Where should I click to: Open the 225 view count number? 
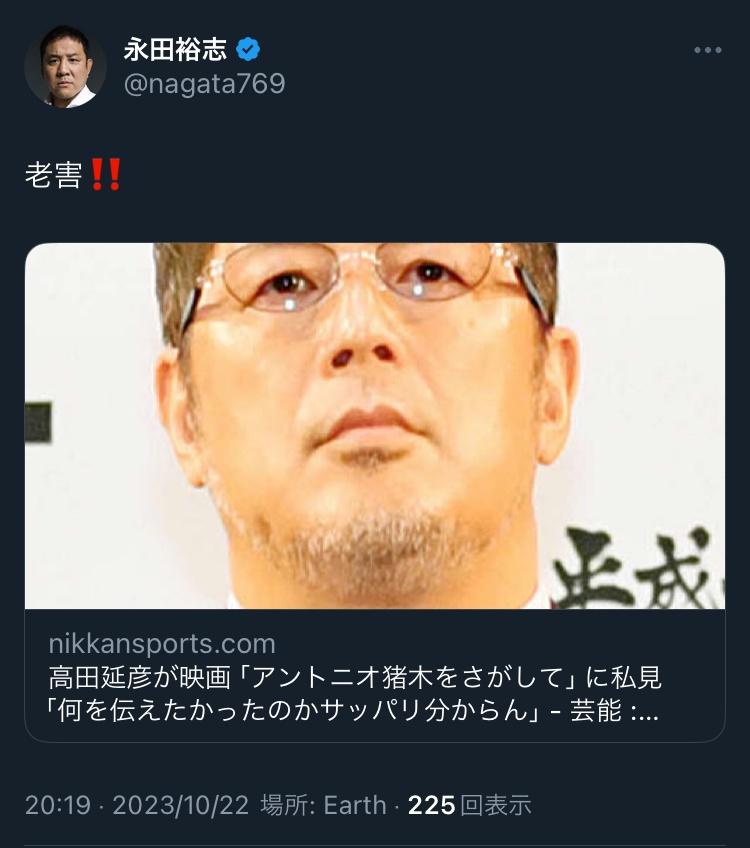(432, 805)
